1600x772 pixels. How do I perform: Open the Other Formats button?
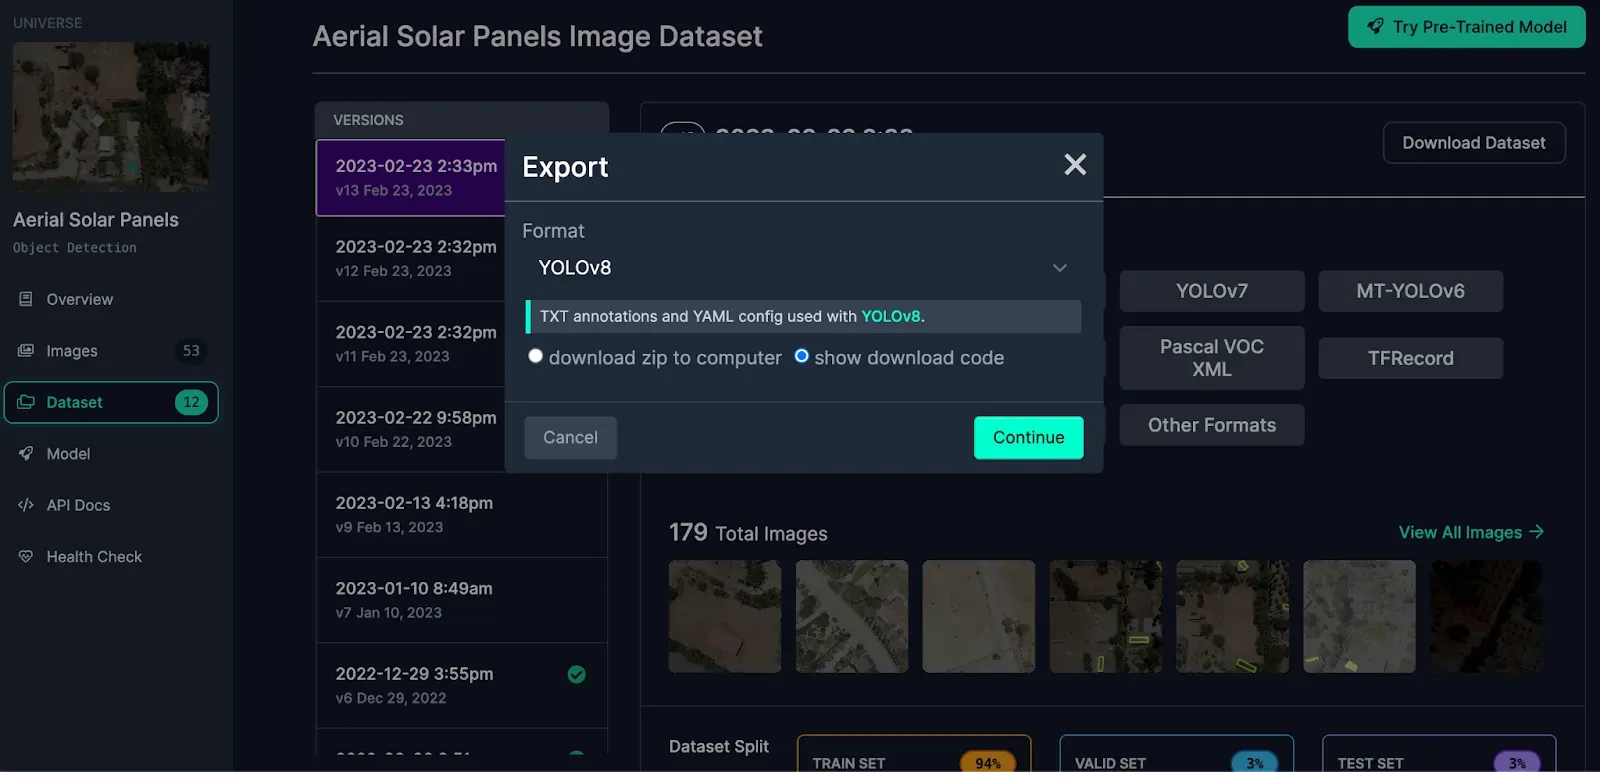coord(1212,425)
